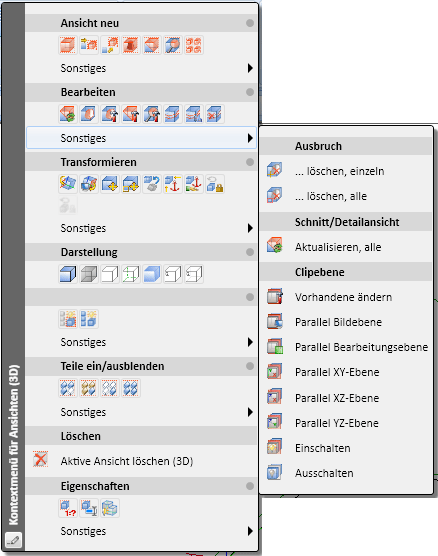Image resolution: width=438 pixels, height=556 pixels.
Task: Click the blue list with lightbulb cube icon
Action: tap(89, 319)
